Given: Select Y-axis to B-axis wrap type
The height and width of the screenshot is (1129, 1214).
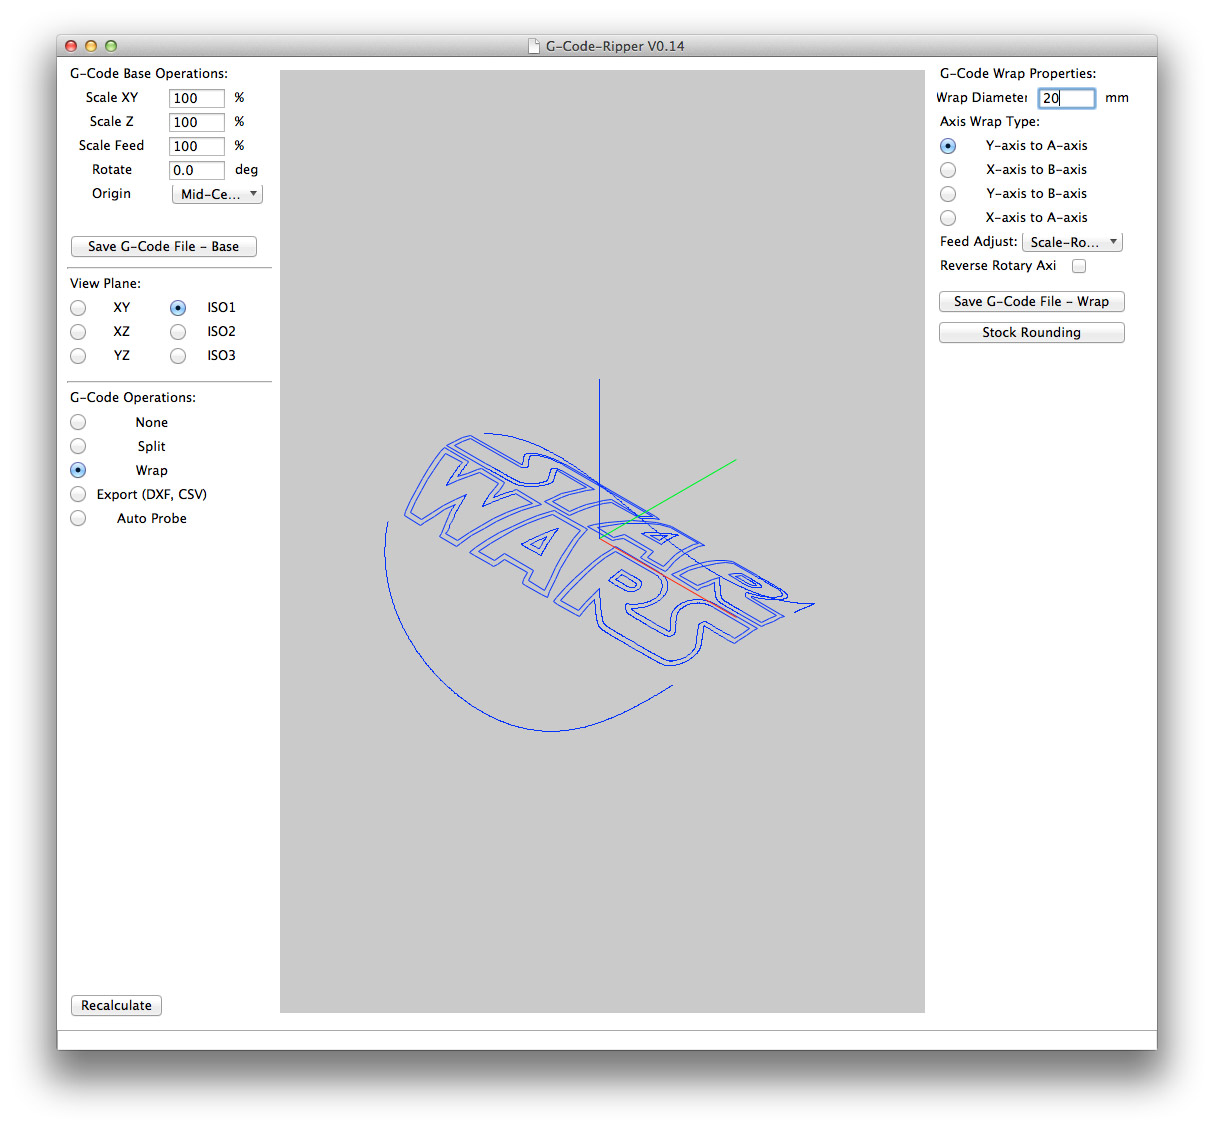Looking at the screenshot, I should point(948,194).
